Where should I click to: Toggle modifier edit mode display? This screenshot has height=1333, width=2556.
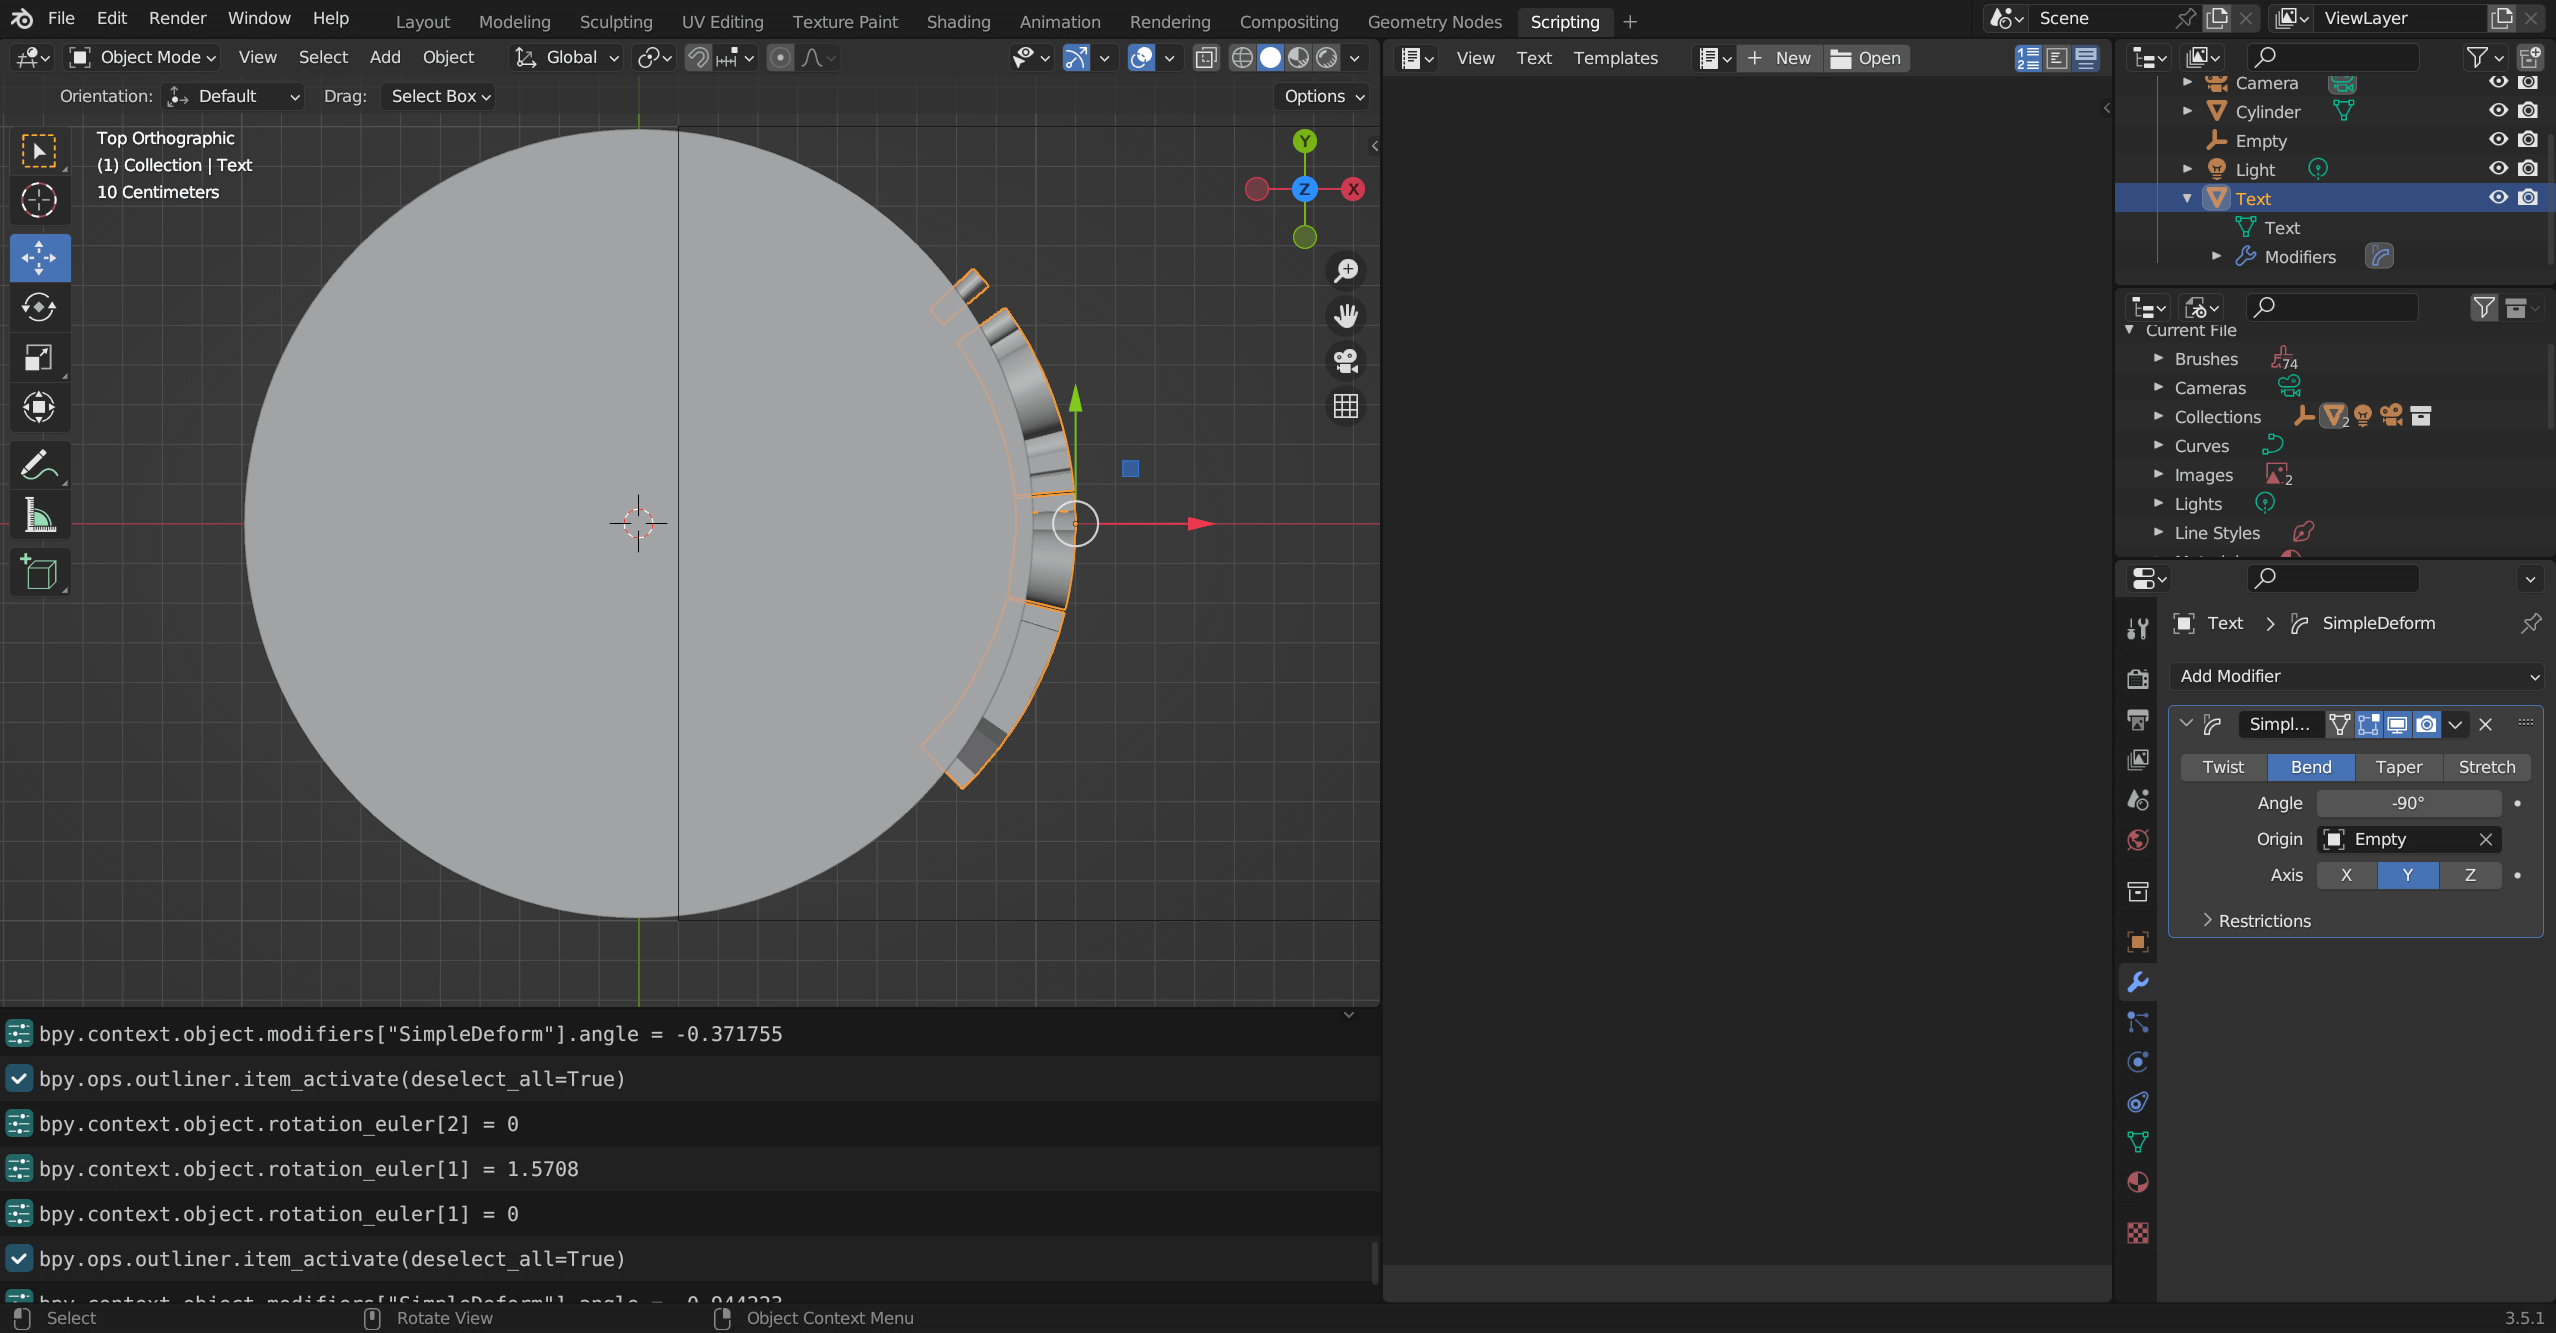point(2368,724)
